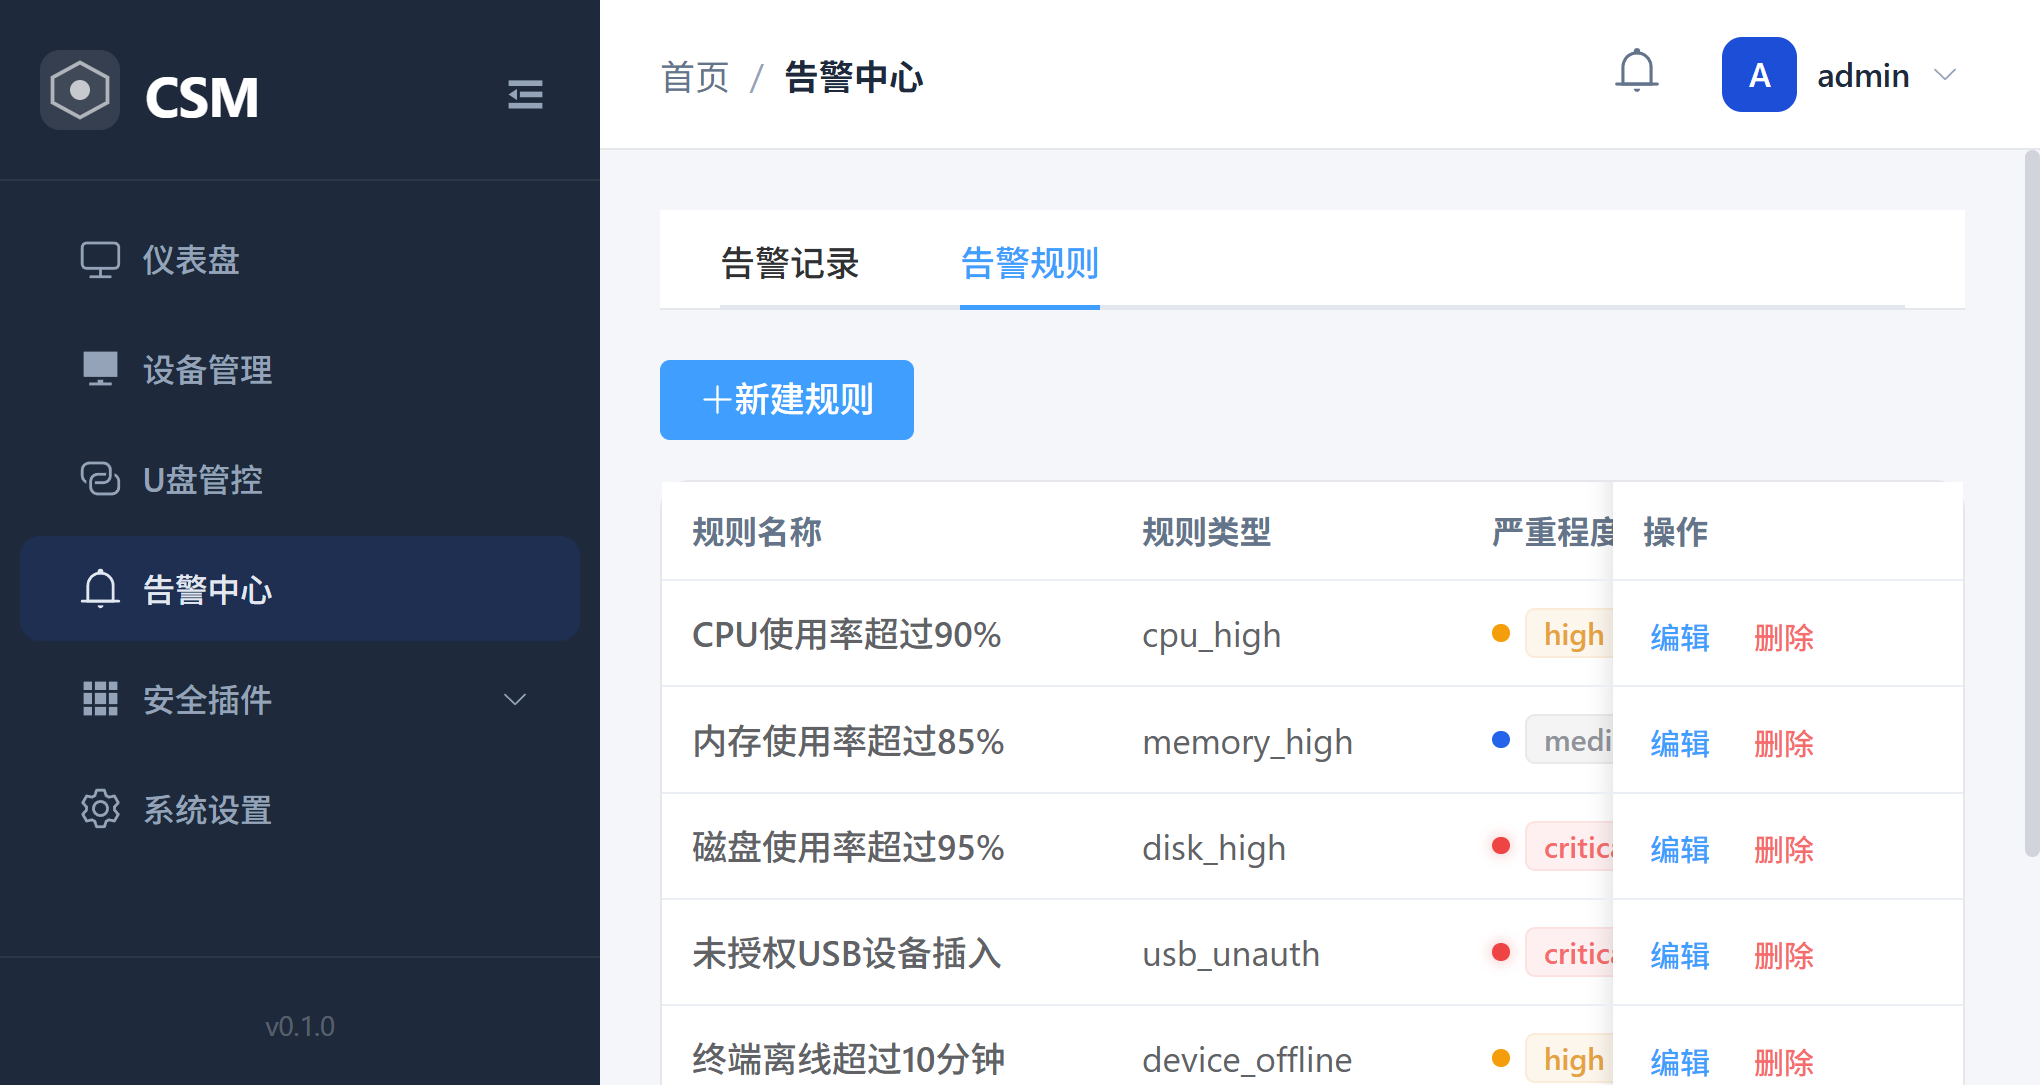The image size is (2040, 1085).
Task: Click the 安全插件 grid icon
Action: coord(100,699)
